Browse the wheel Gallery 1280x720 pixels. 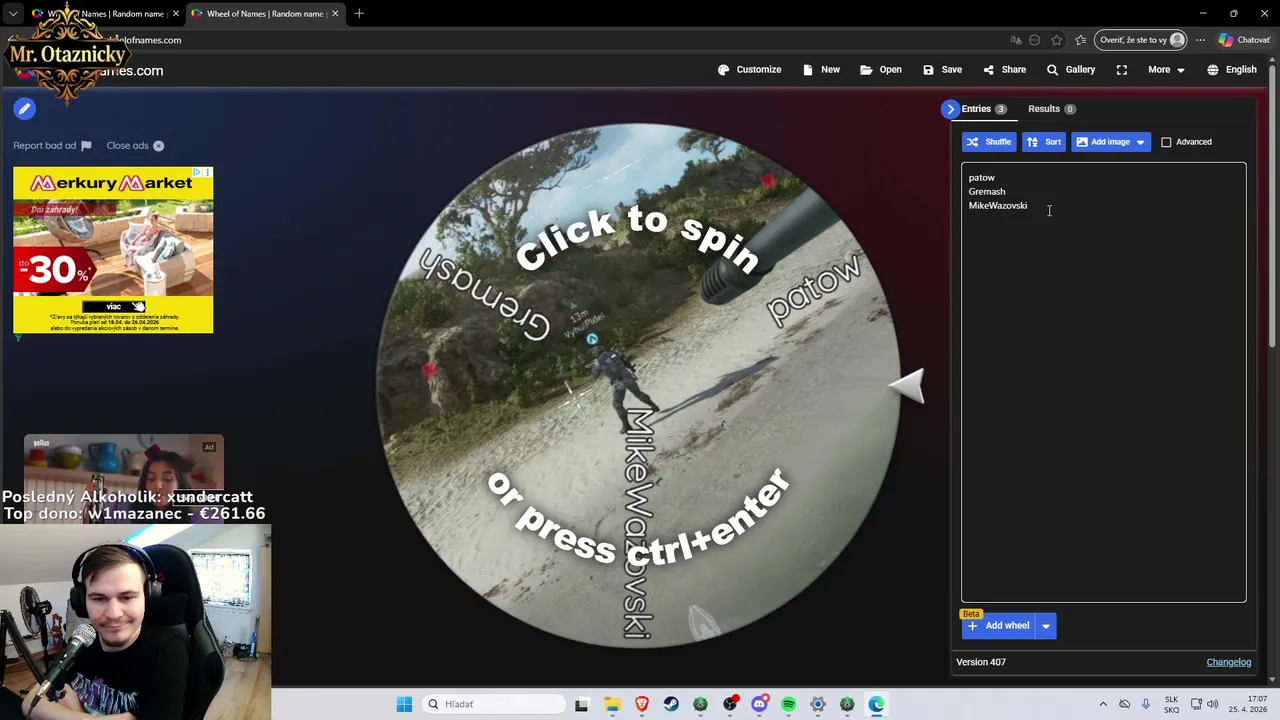click(1070, 70)
